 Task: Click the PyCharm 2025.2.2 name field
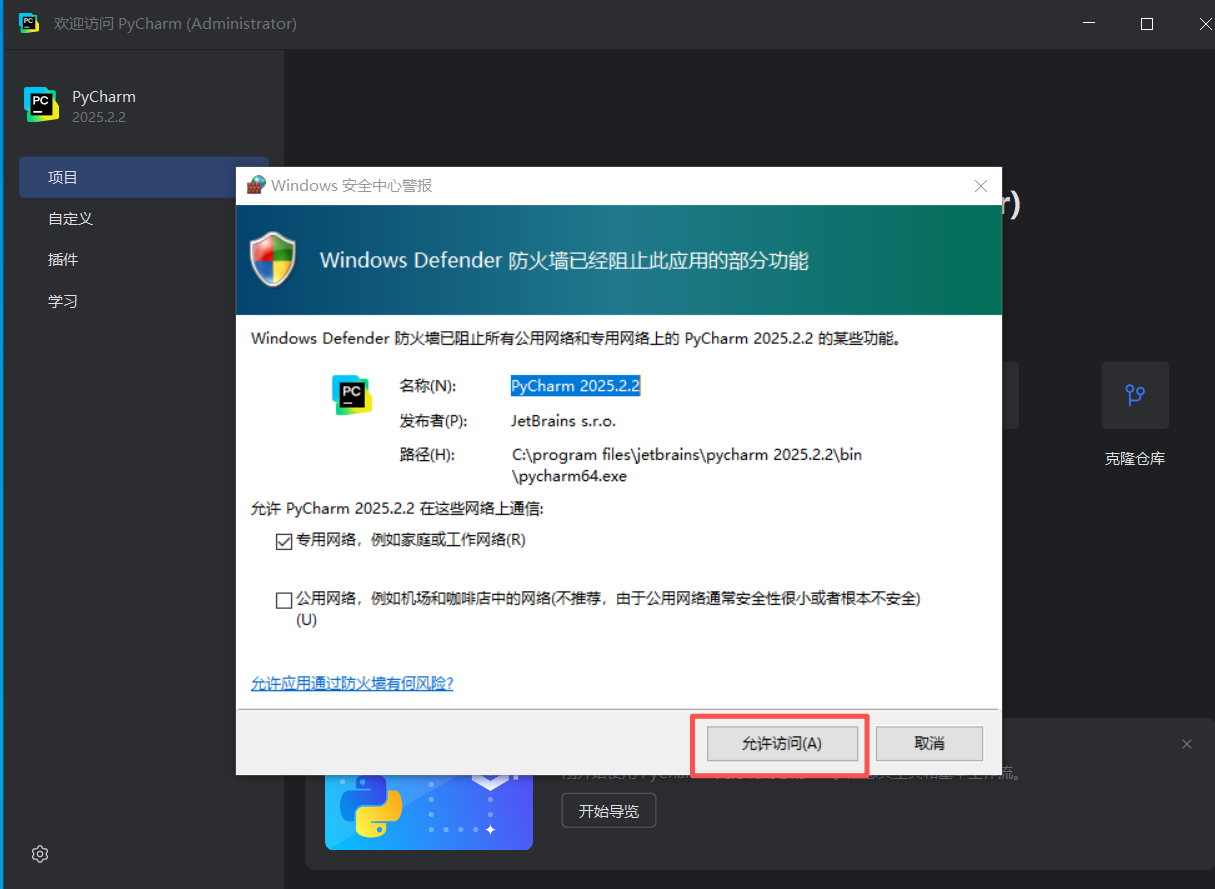coord(575,386)
